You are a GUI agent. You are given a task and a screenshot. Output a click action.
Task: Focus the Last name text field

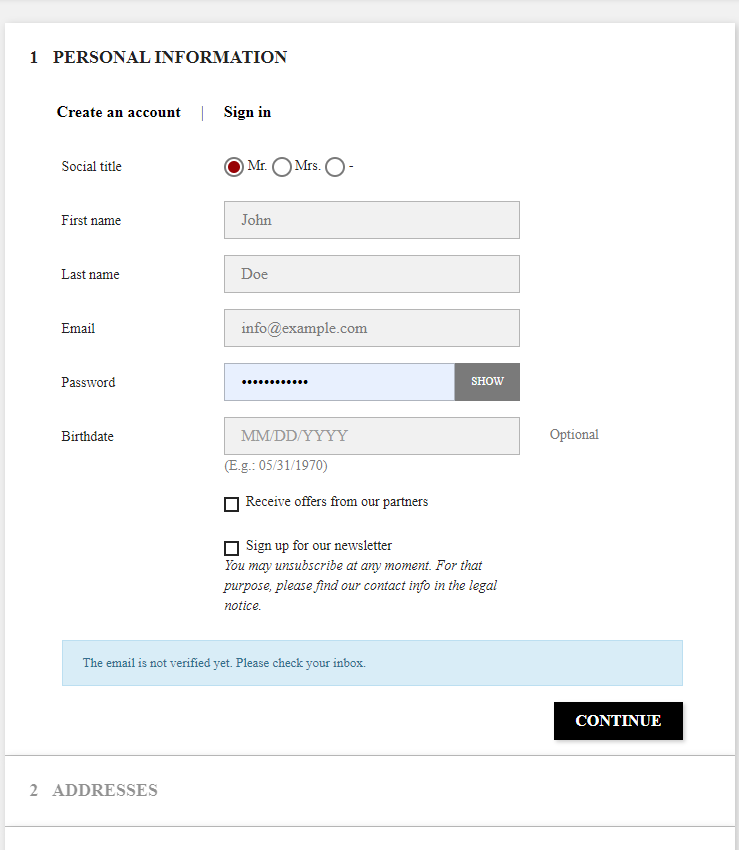point(371,274)
